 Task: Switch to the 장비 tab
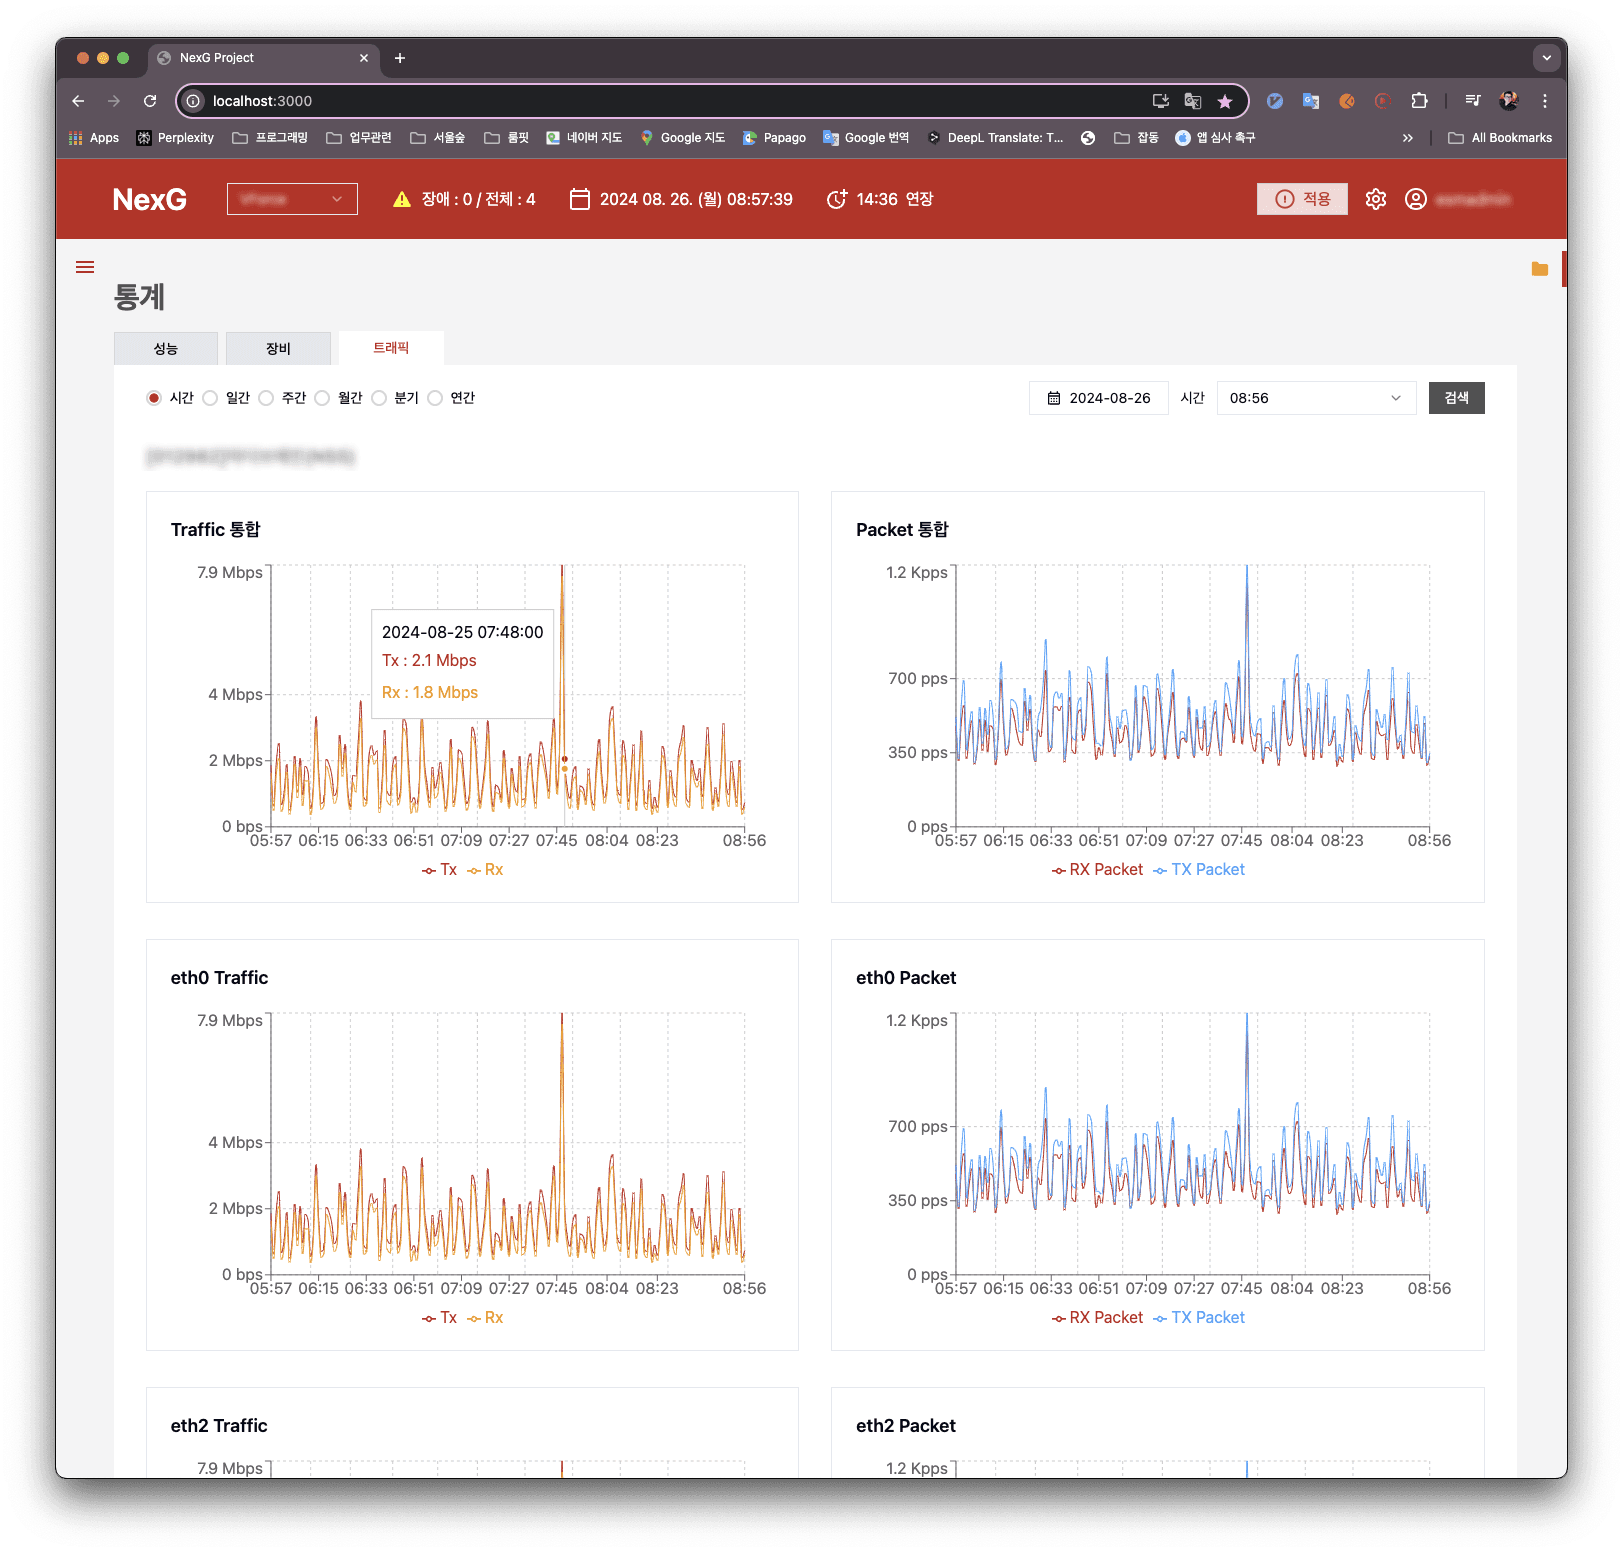(x=278, y=348)
